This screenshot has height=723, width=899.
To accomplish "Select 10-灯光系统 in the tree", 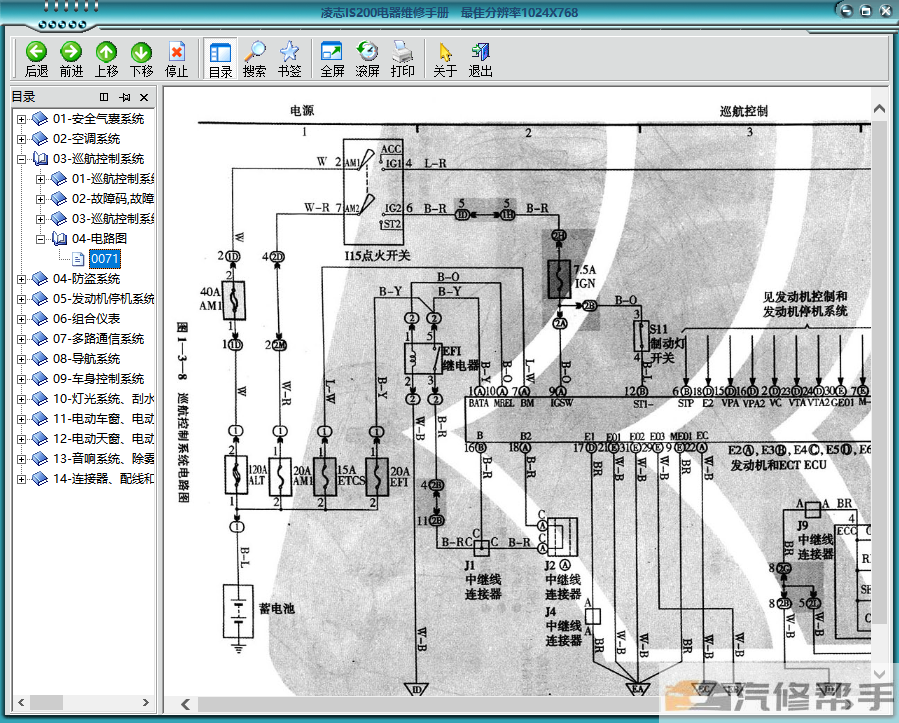I will click(x=103, y=399).
